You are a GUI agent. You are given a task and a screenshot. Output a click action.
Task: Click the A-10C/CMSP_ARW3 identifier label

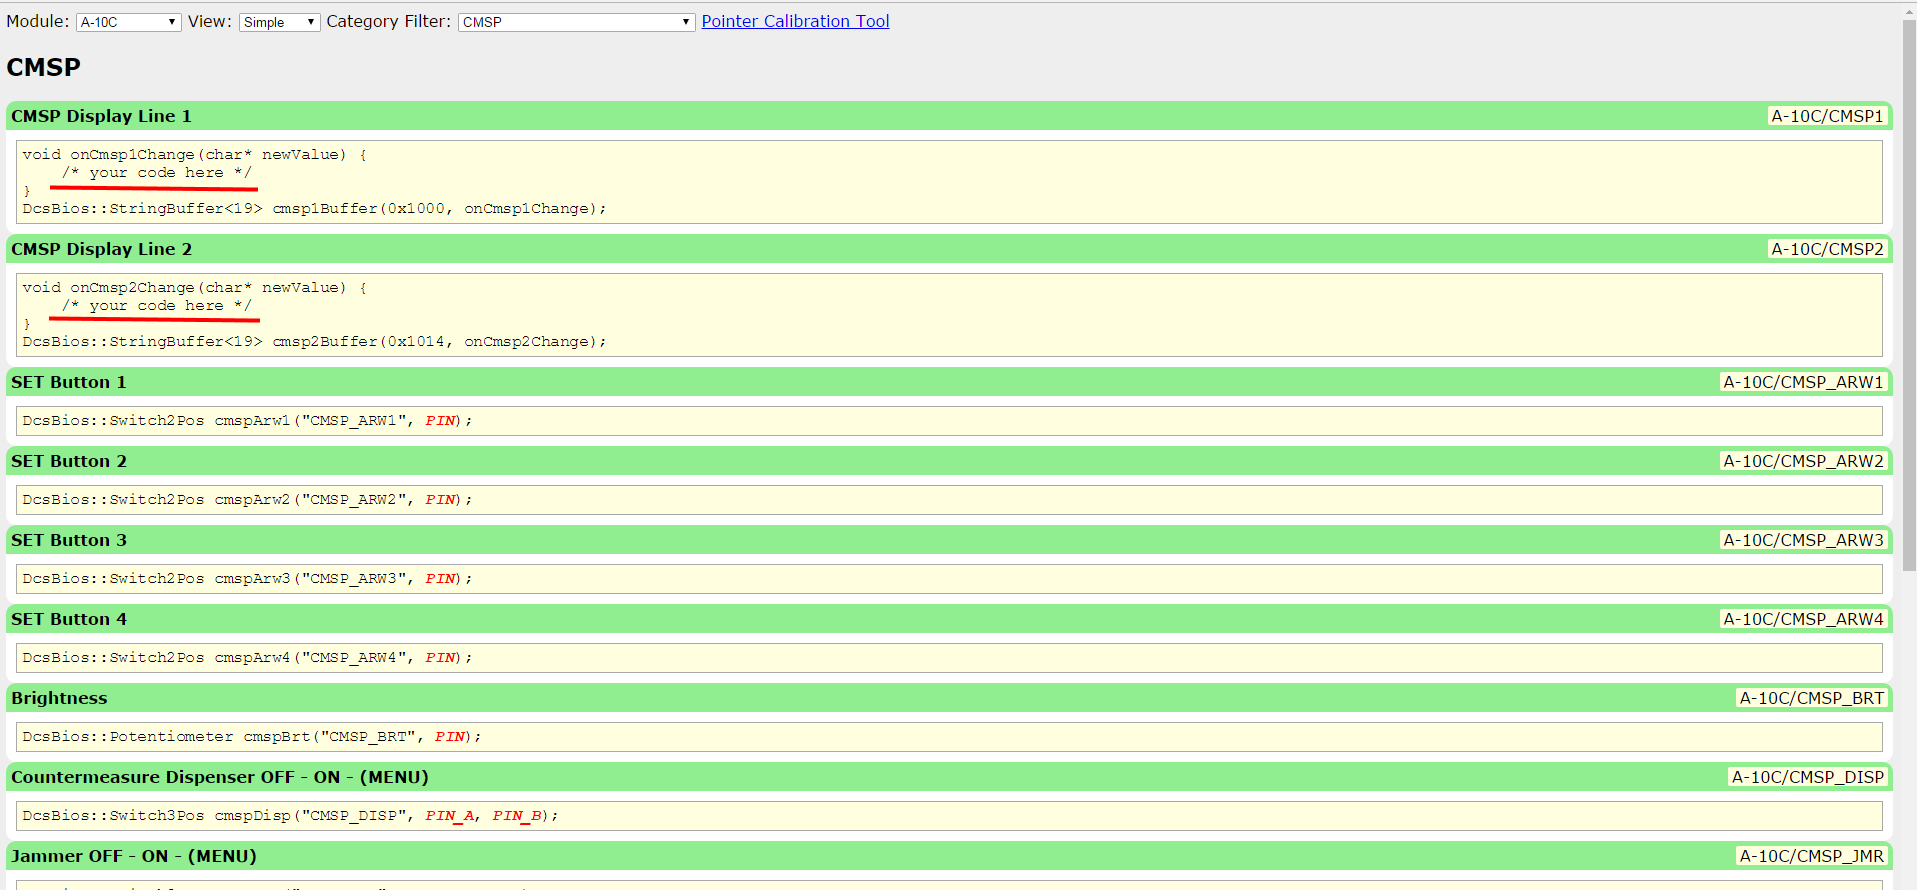[1803, 540]
